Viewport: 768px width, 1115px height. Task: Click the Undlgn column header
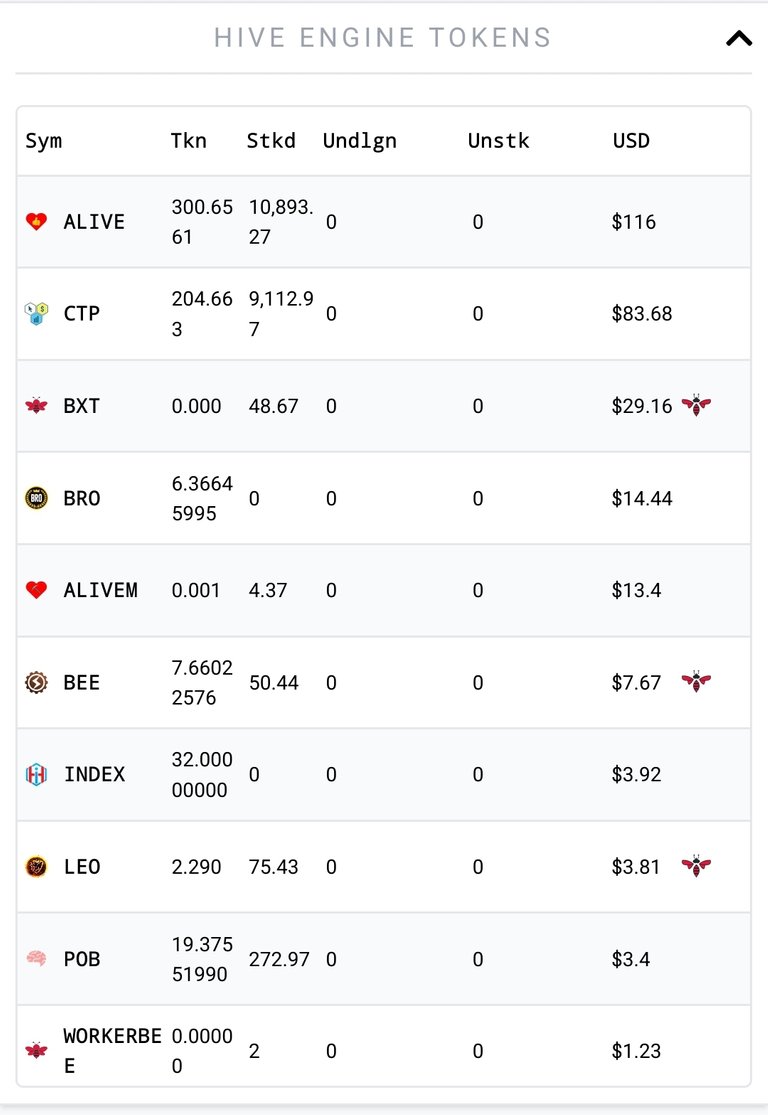coord(360,141)
